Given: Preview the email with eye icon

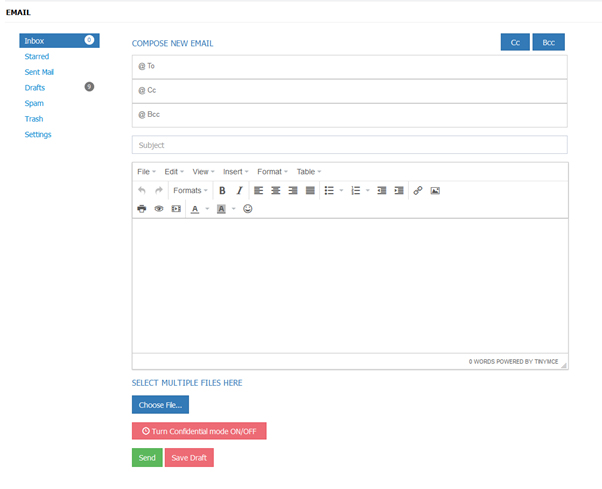Looking at the screenshot, I should pos(159,209).
